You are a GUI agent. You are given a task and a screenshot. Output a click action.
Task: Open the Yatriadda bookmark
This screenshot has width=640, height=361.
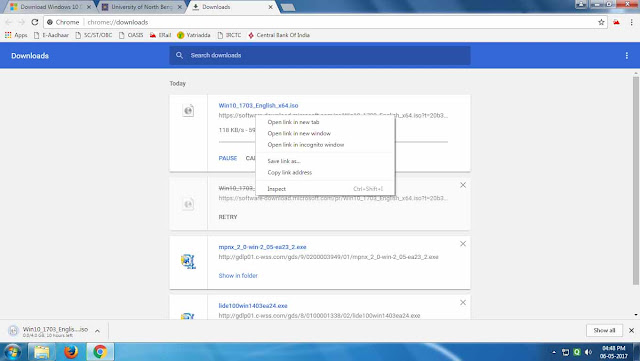pos(194,35)
